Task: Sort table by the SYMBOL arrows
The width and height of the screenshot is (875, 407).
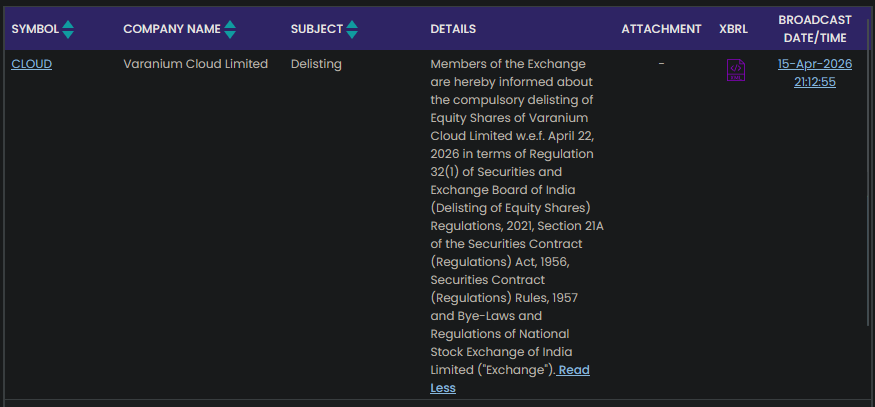Action: pos(68,29)
